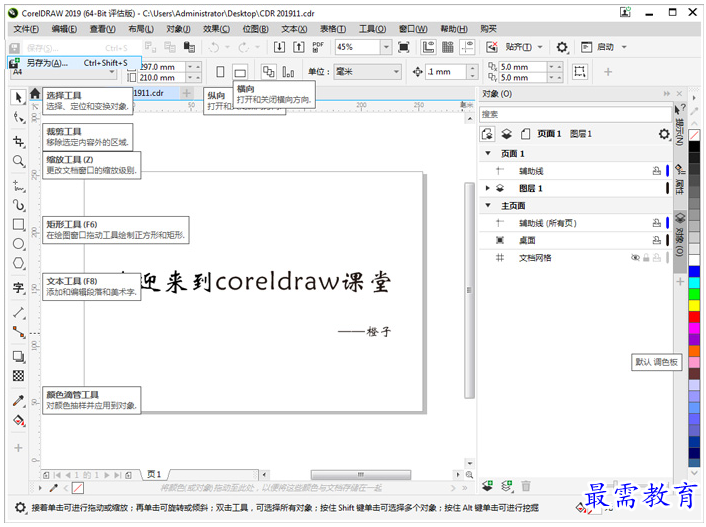Expand the 图层 1 tree node

point(488,188)
